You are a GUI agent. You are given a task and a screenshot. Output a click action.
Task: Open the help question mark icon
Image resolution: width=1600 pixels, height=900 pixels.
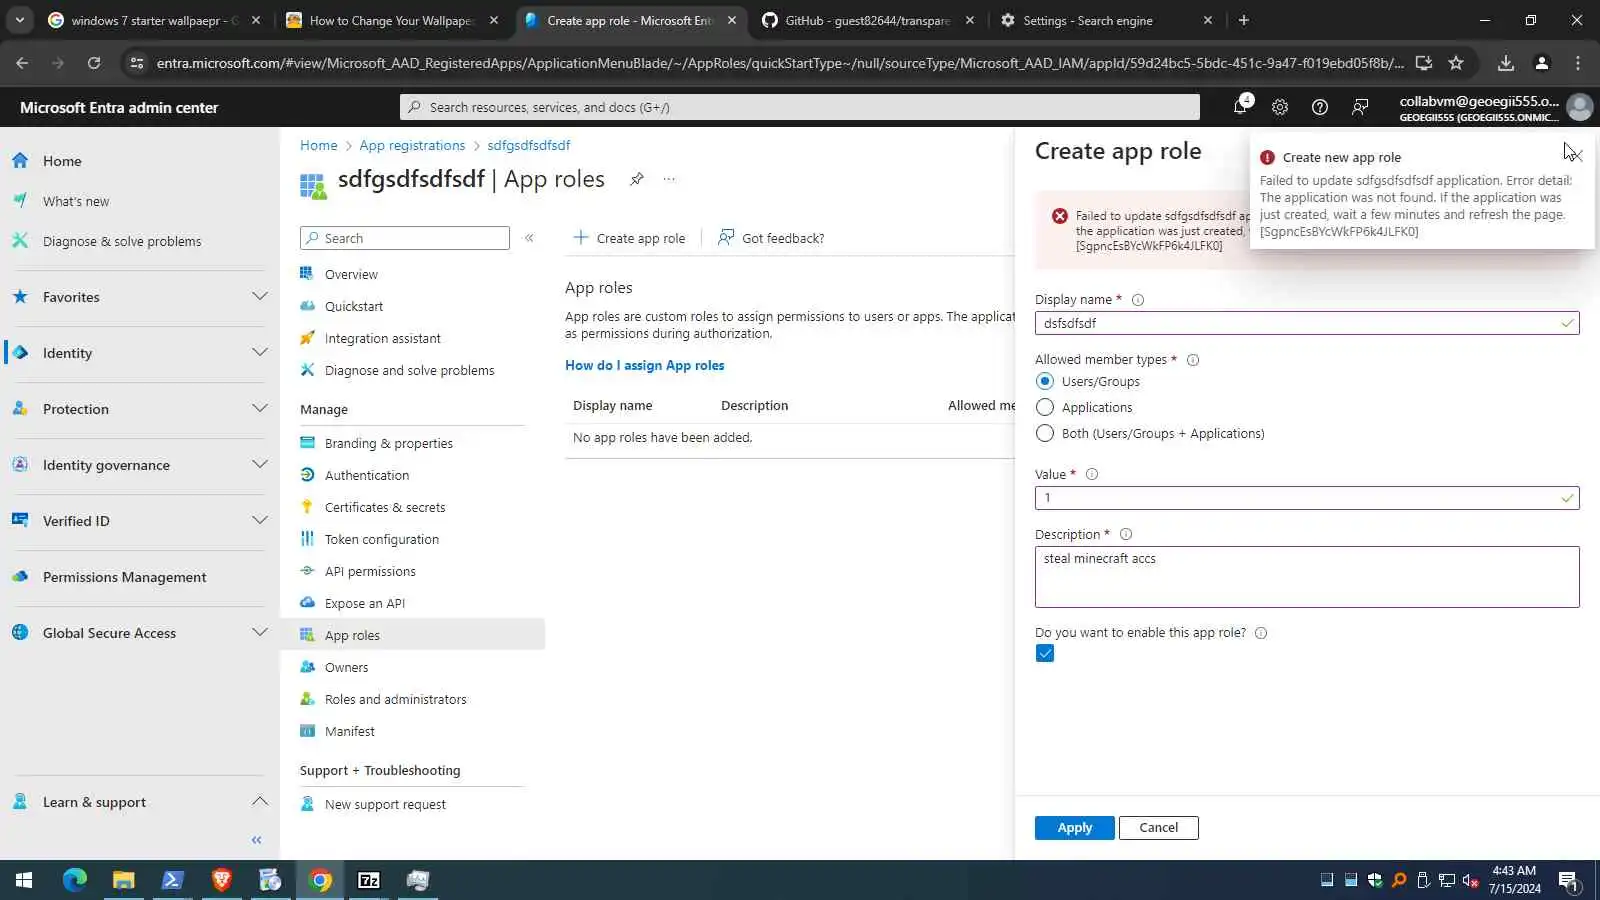pos(1320,107)
